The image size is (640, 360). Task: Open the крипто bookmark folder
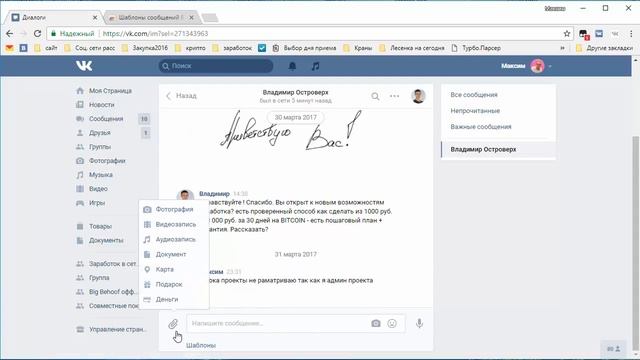click(x=191, y=48)
